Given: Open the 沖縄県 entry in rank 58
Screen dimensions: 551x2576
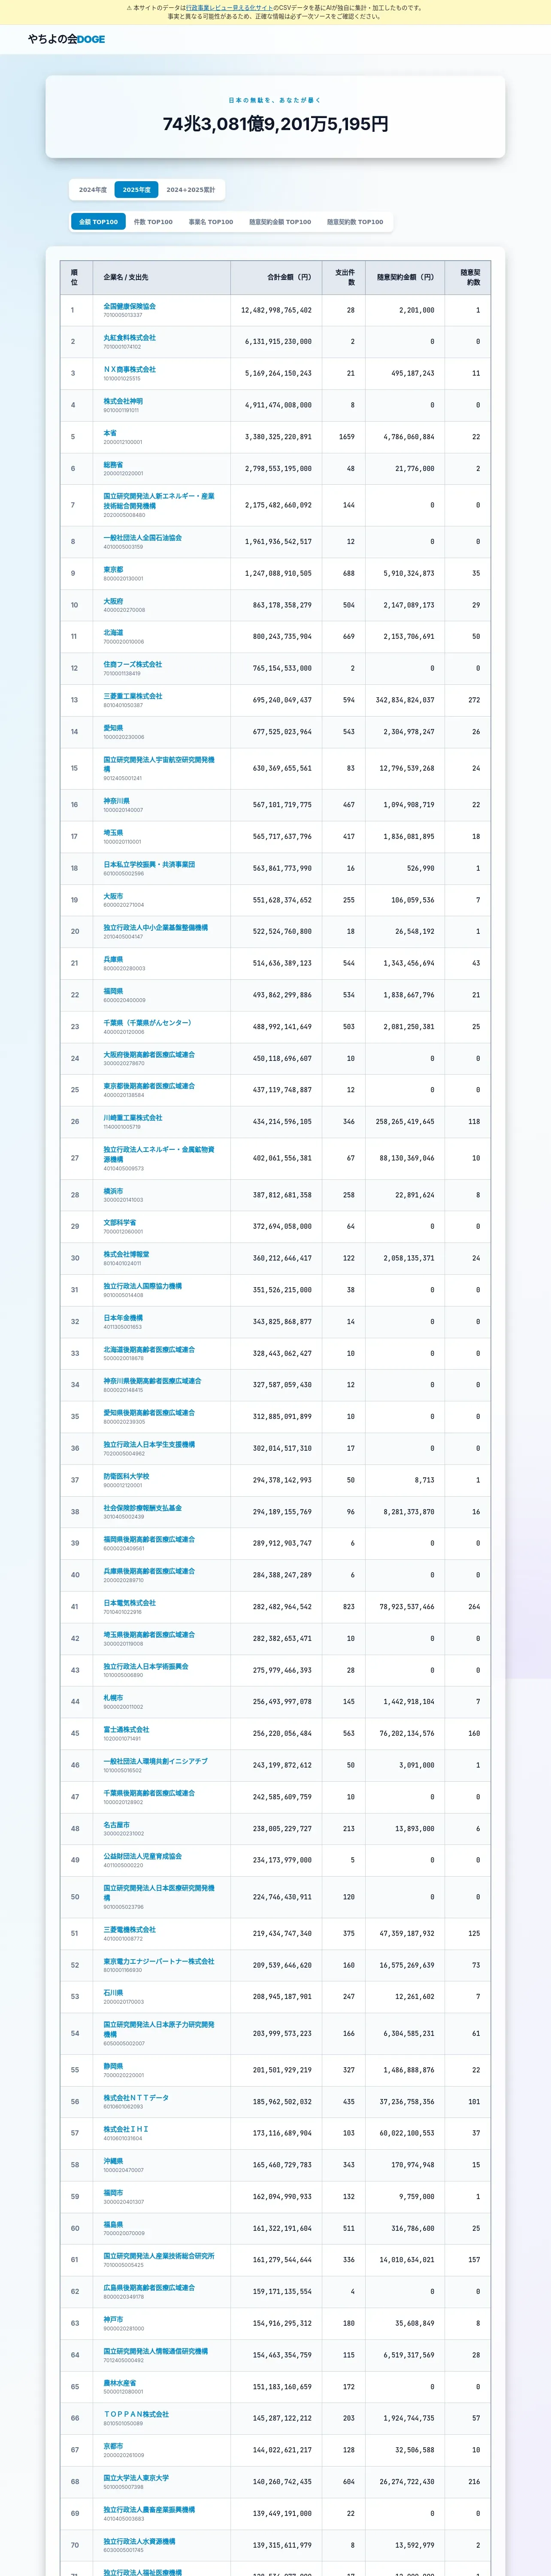Looking at the screenshot, I should pos(113,2161).
